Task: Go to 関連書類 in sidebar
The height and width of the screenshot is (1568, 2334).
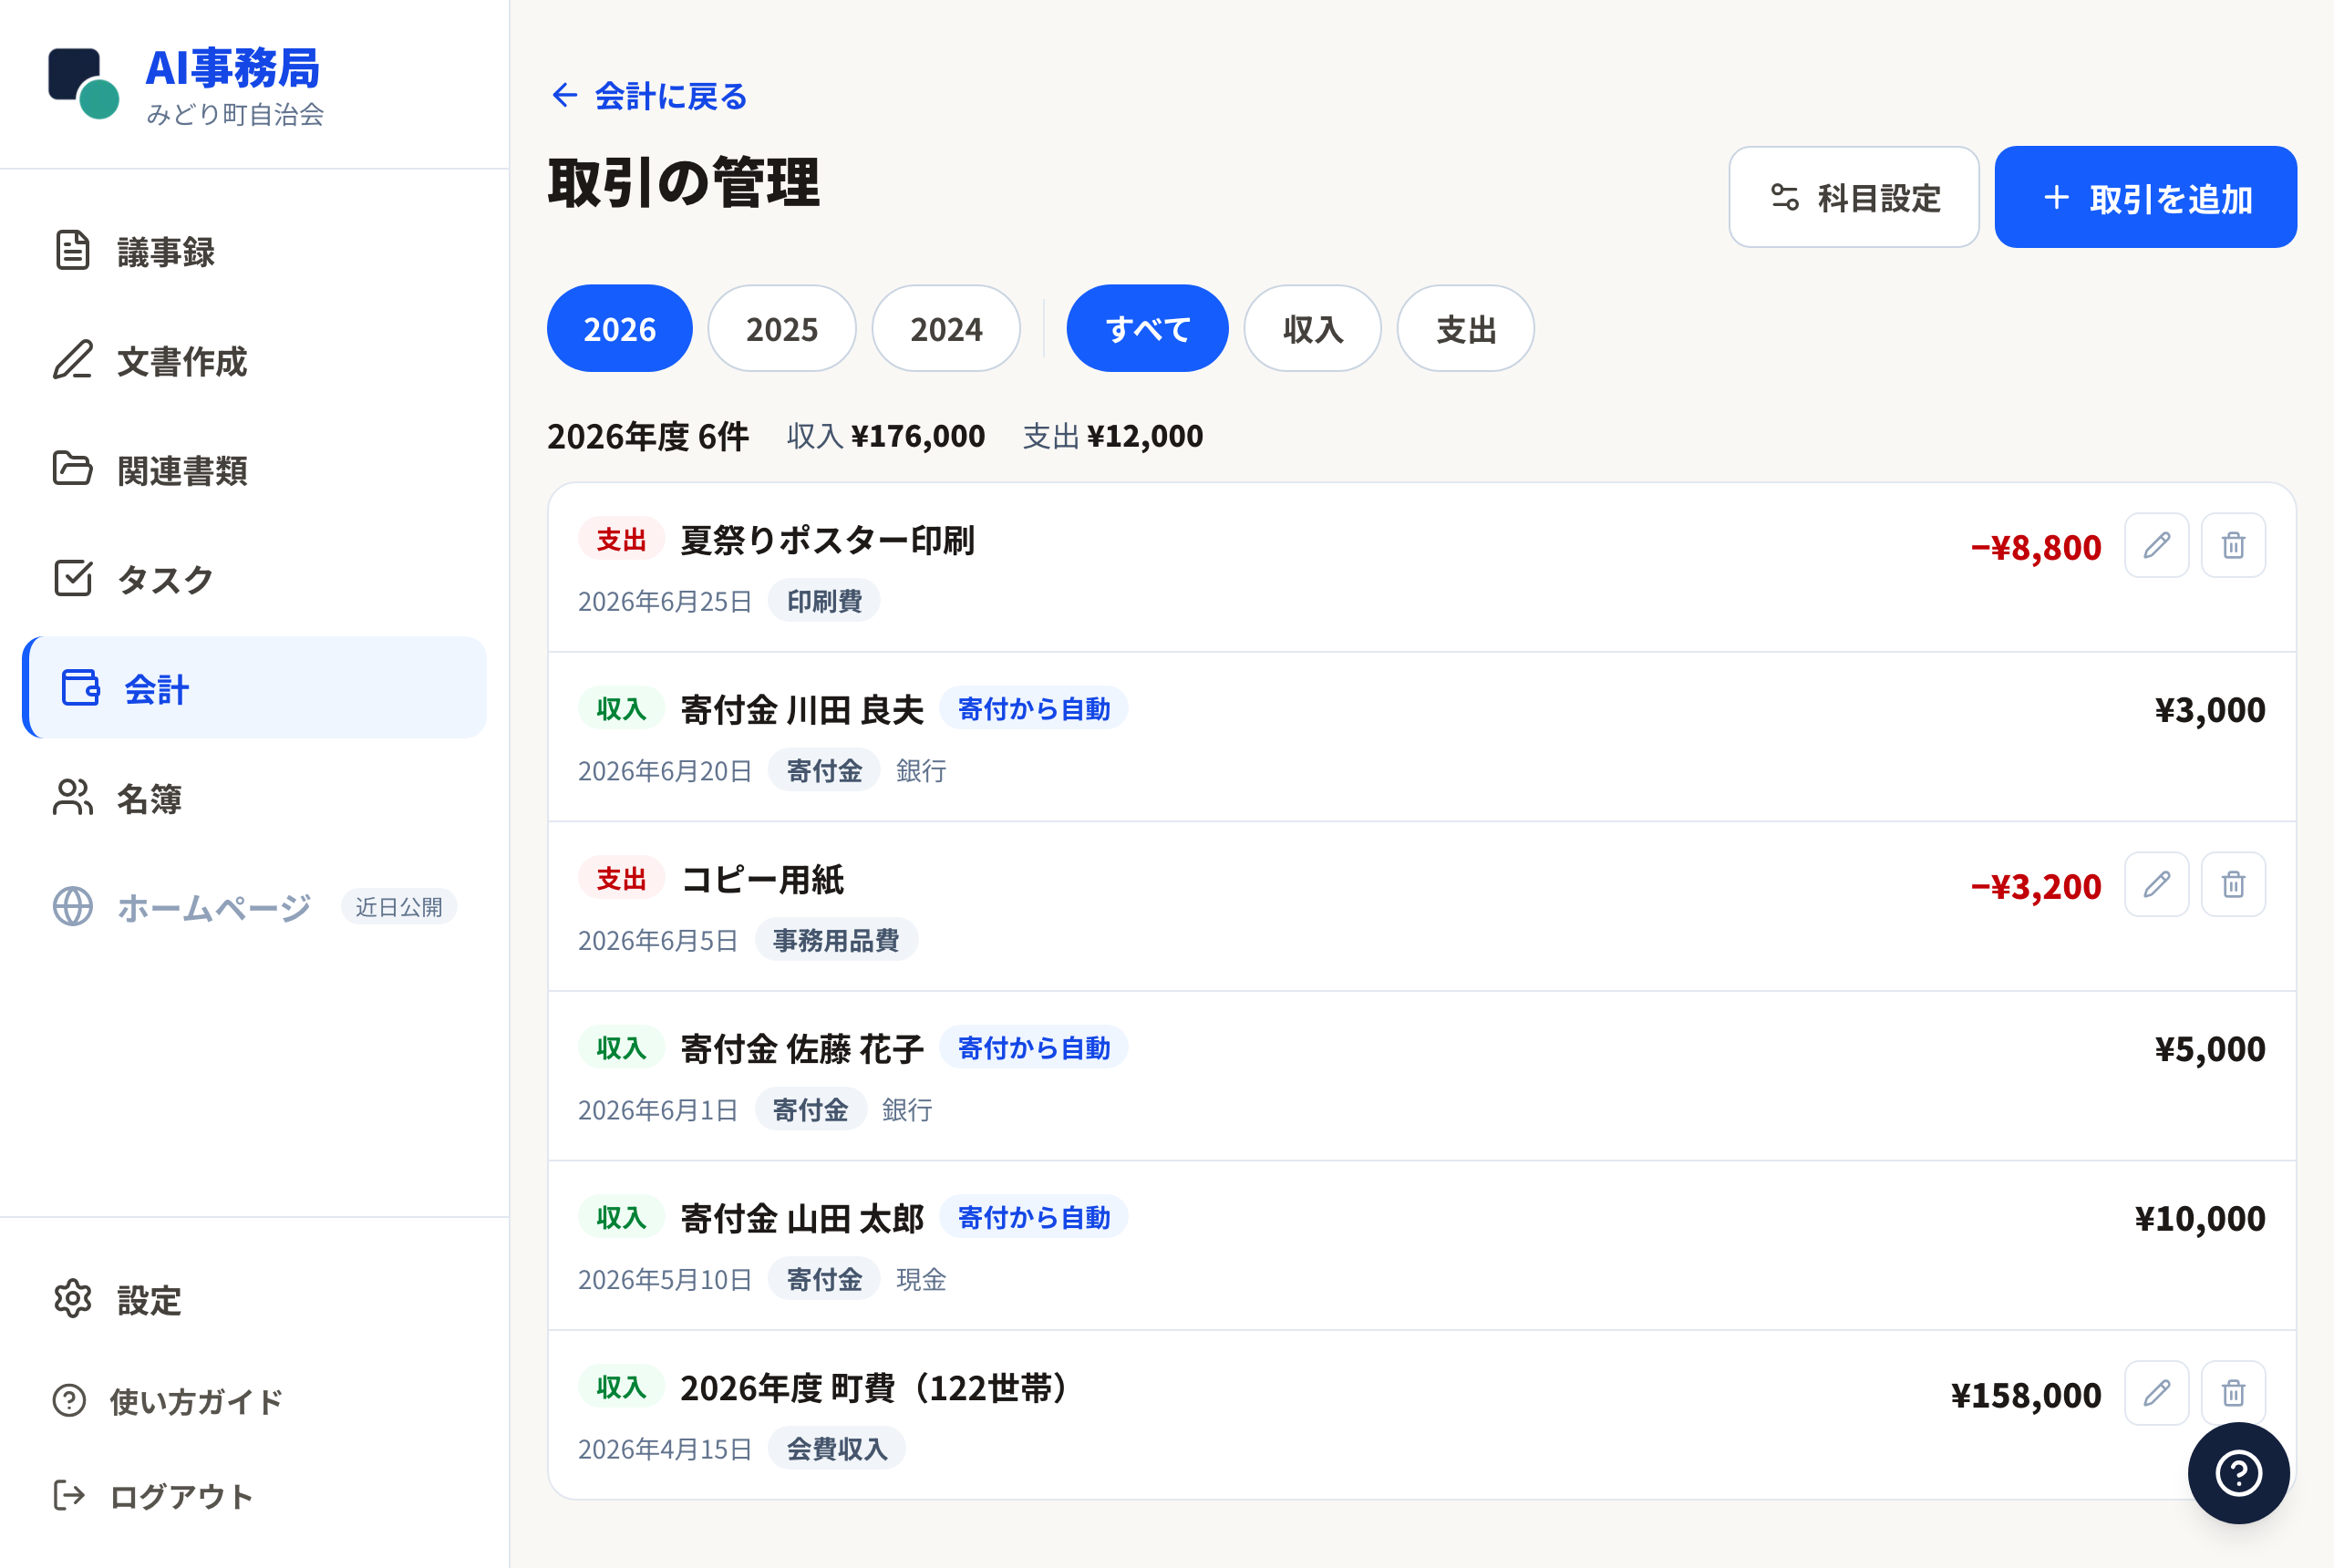Action: (254, 469)
